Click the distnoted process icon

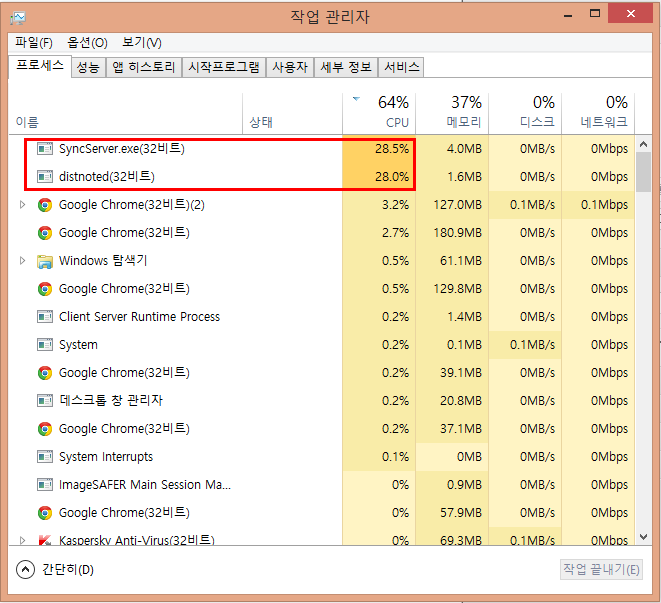point(45,177)
